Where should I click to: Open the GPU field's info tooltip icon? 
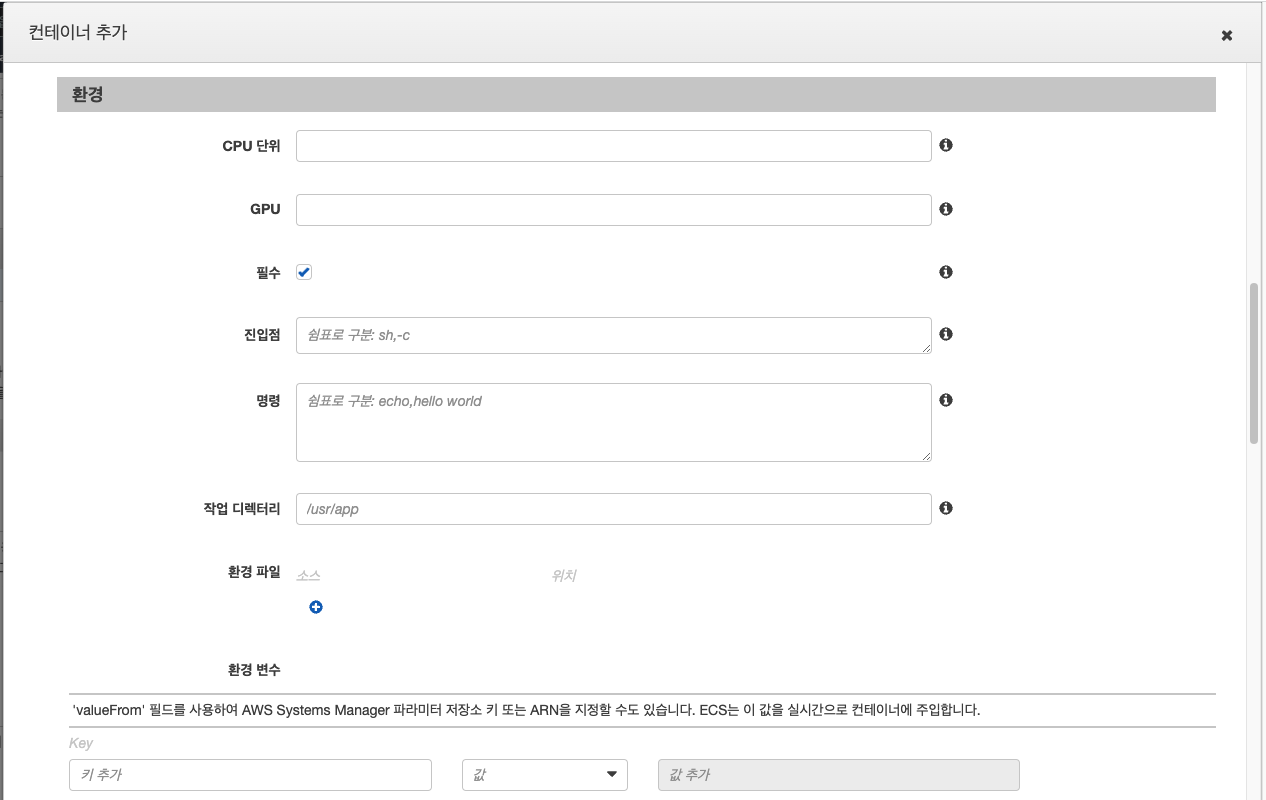pos(945,209)
